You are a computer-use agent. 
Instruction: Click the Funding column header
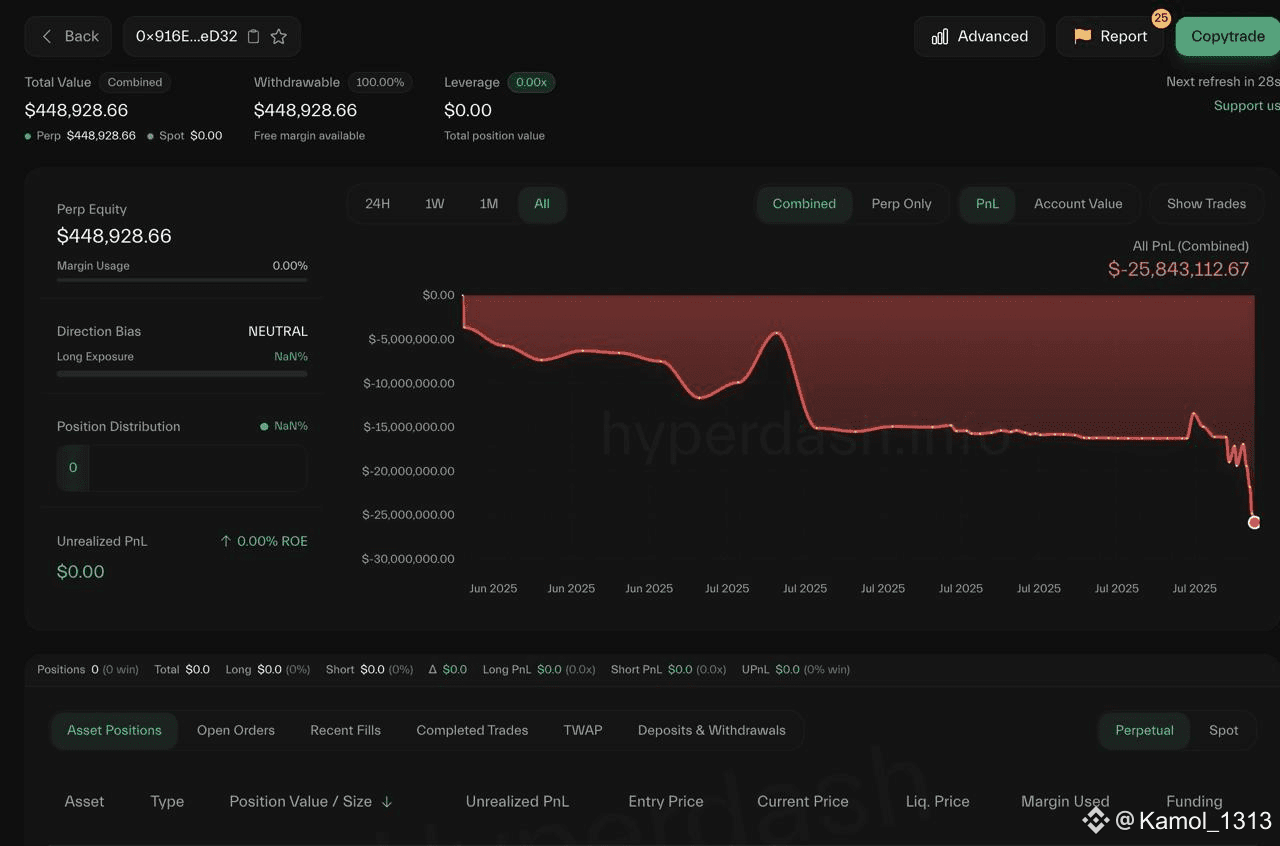pyautogui.click(x=1194, y=802)
